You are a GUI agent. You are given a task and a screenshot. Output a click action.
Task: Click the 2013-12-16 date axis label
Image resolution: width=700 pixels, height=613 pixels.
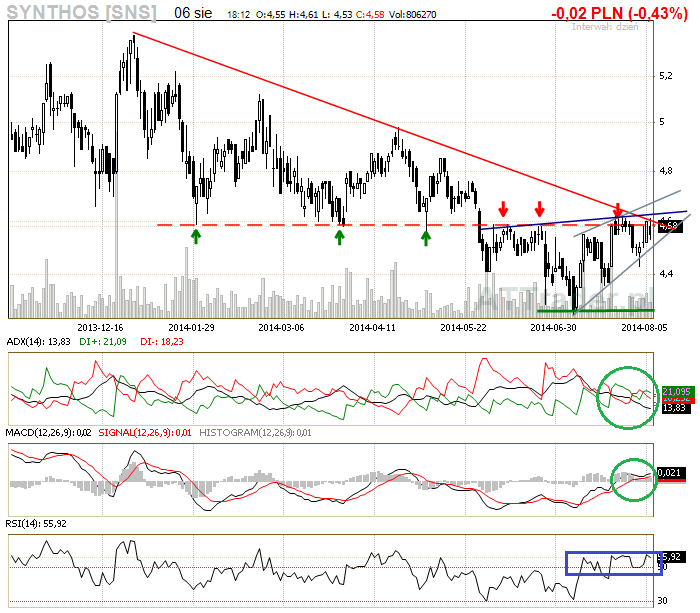(100, 328)
